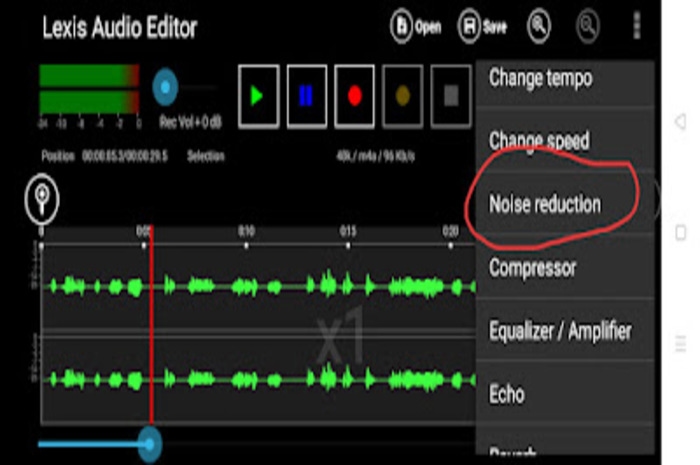Click the Rec Vol +0 dB label
This screenshot has height=465, width=700.
pyautogui.click(x=191, y=122)
